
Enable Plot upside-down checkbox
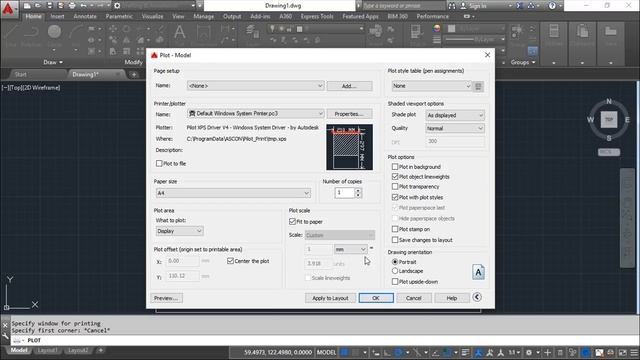(x=395, y=282)
